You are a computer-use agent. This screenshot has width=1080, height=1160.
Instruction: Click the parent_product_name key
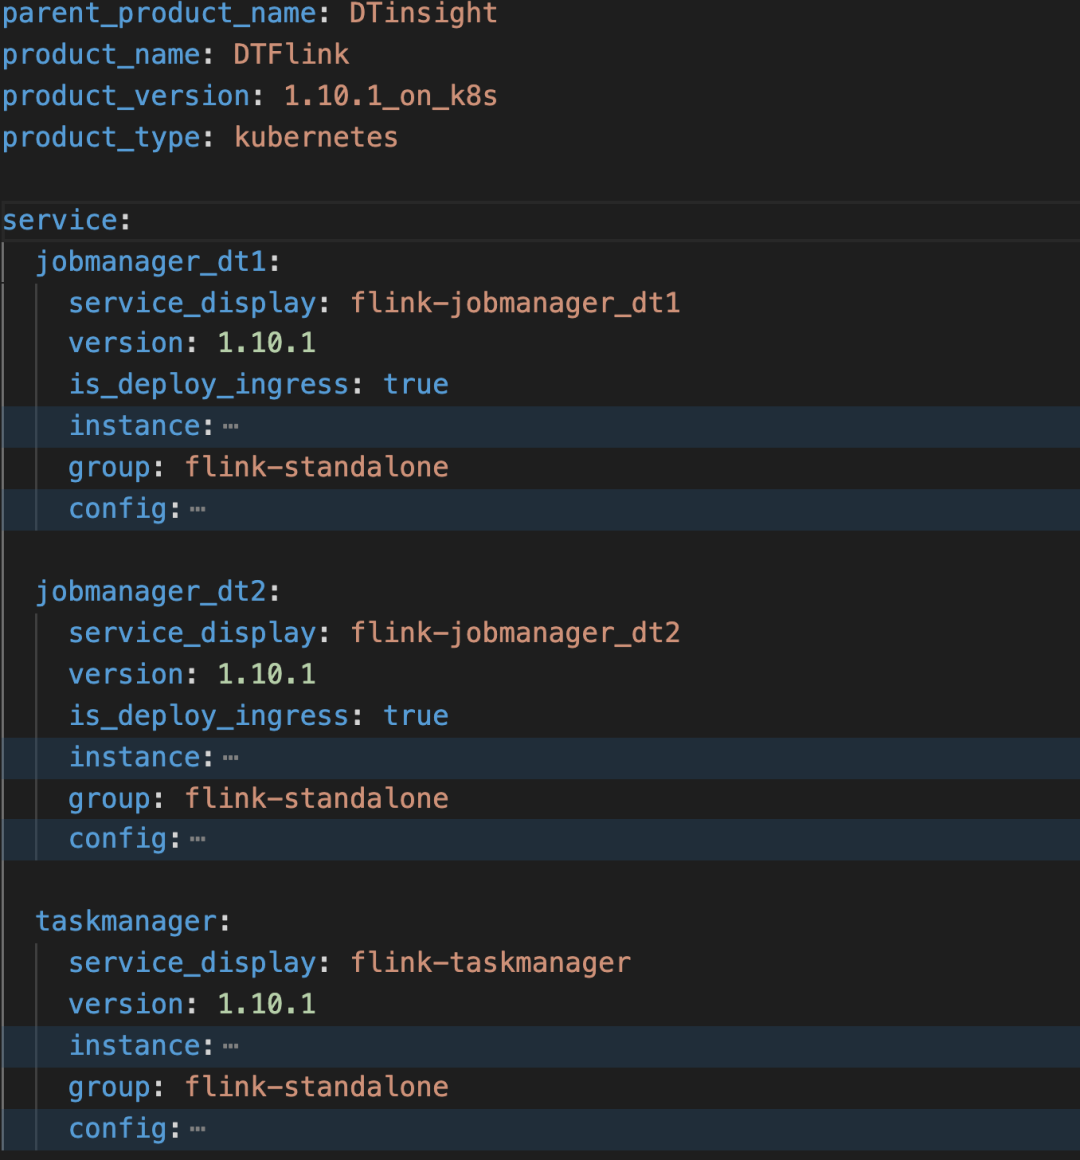click(160, 14)
